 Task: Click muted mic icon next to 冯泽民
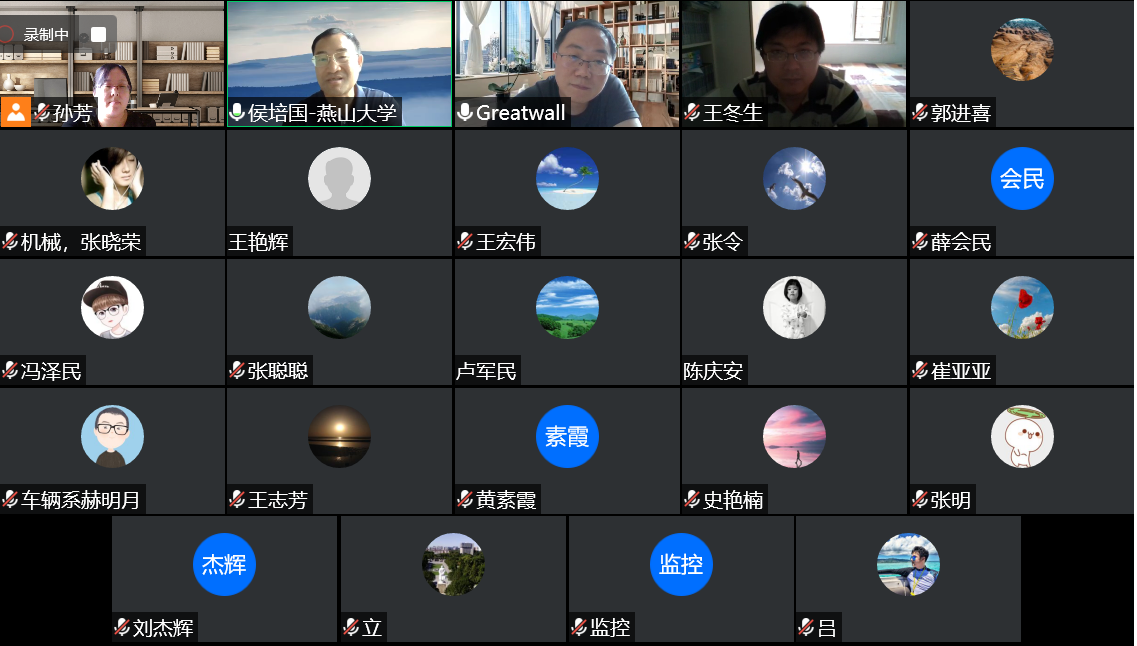click(10, 370)
